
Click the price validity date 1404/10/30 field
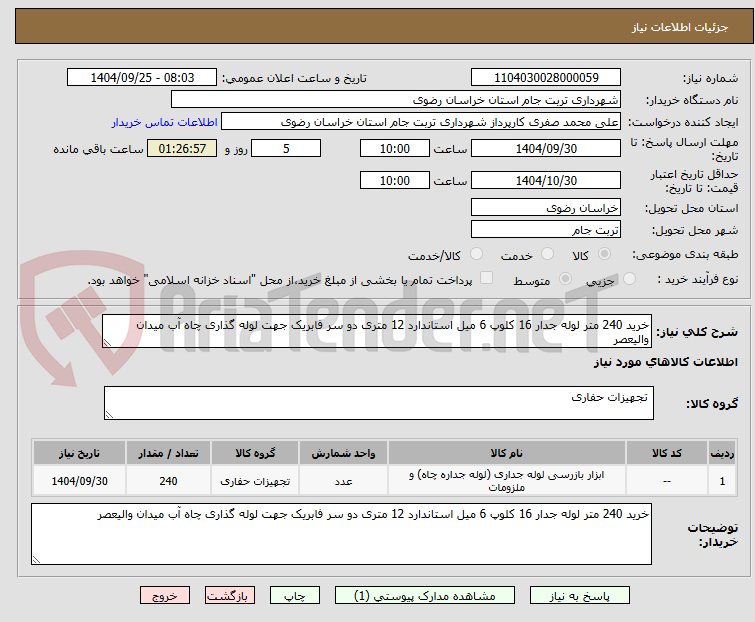tap(546, 180)
